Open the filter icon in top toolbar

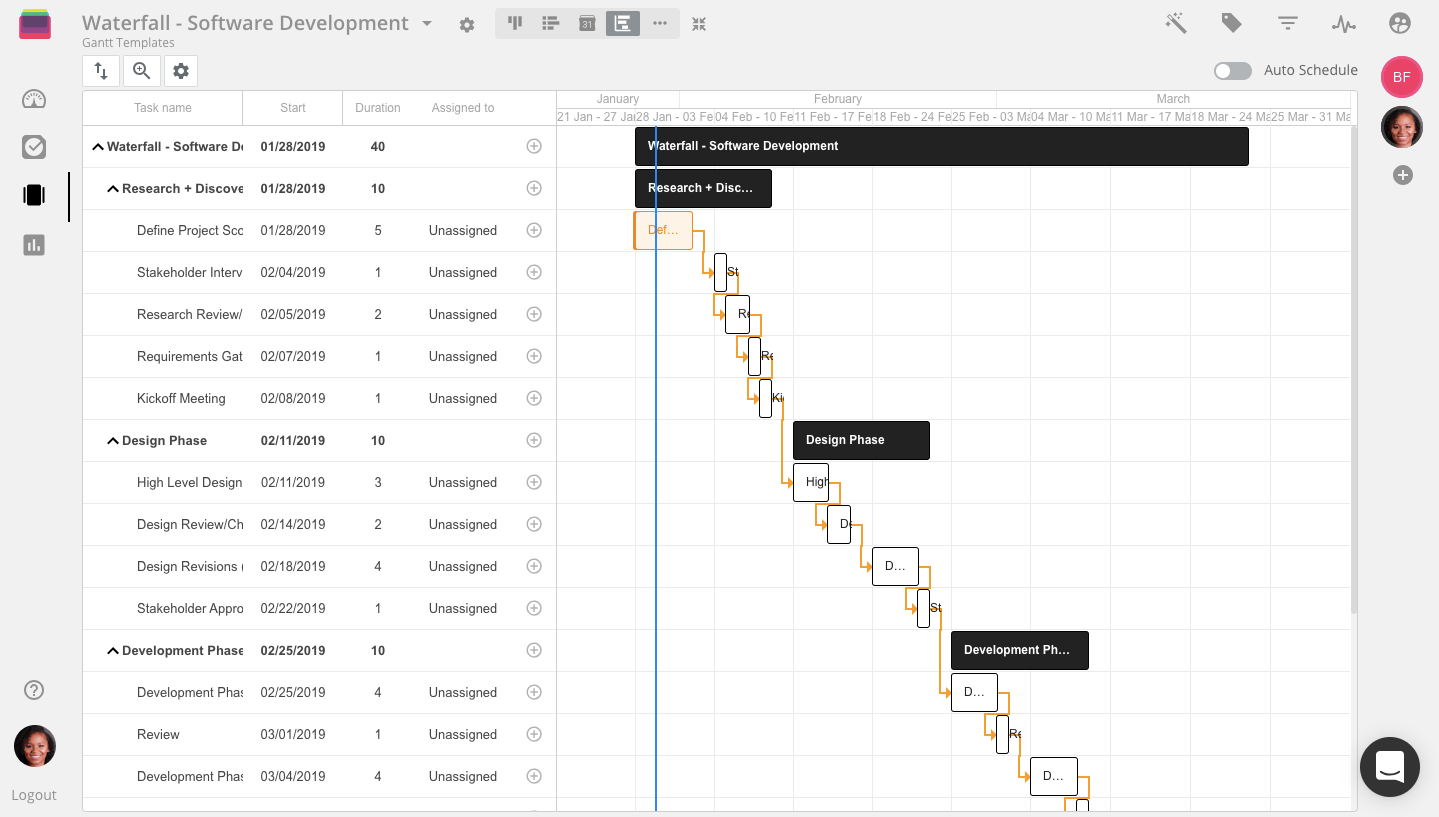pyautogui.click(x=1288, y=24)
